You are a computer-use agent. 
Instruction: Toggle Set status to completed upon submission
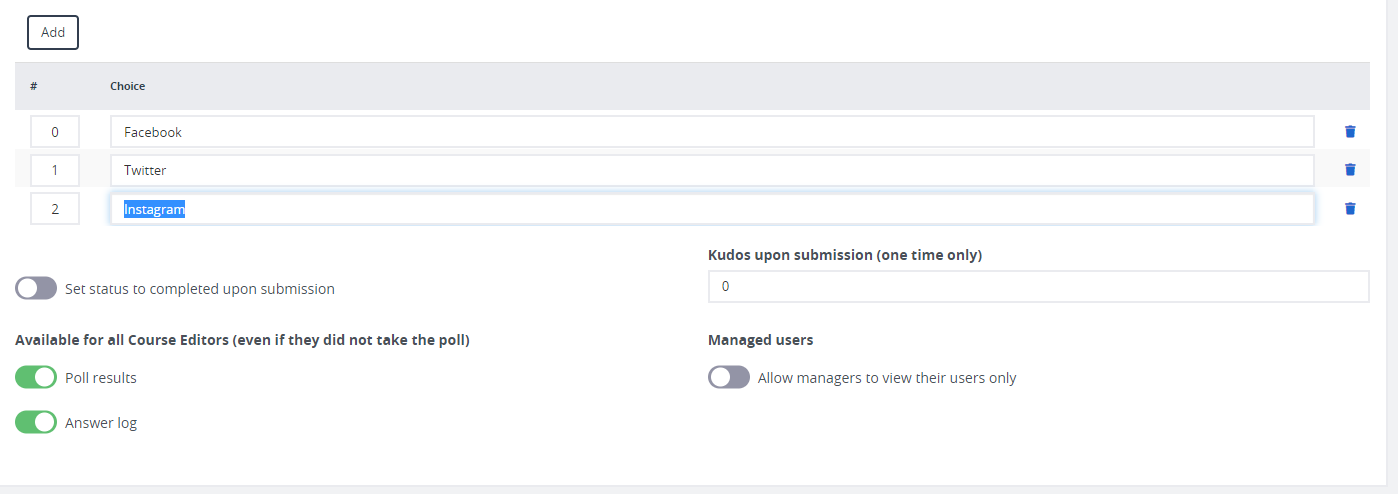36,288
